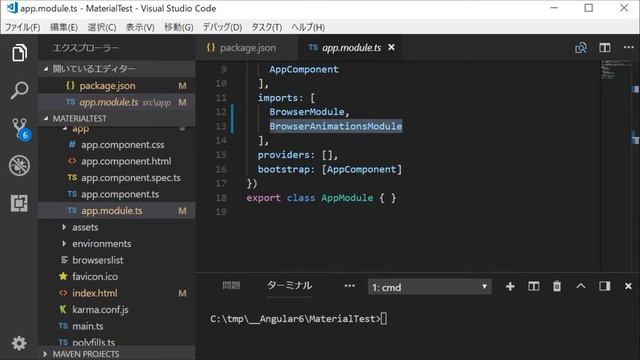Open editor more actions ellipsis

tap(629, 47)
